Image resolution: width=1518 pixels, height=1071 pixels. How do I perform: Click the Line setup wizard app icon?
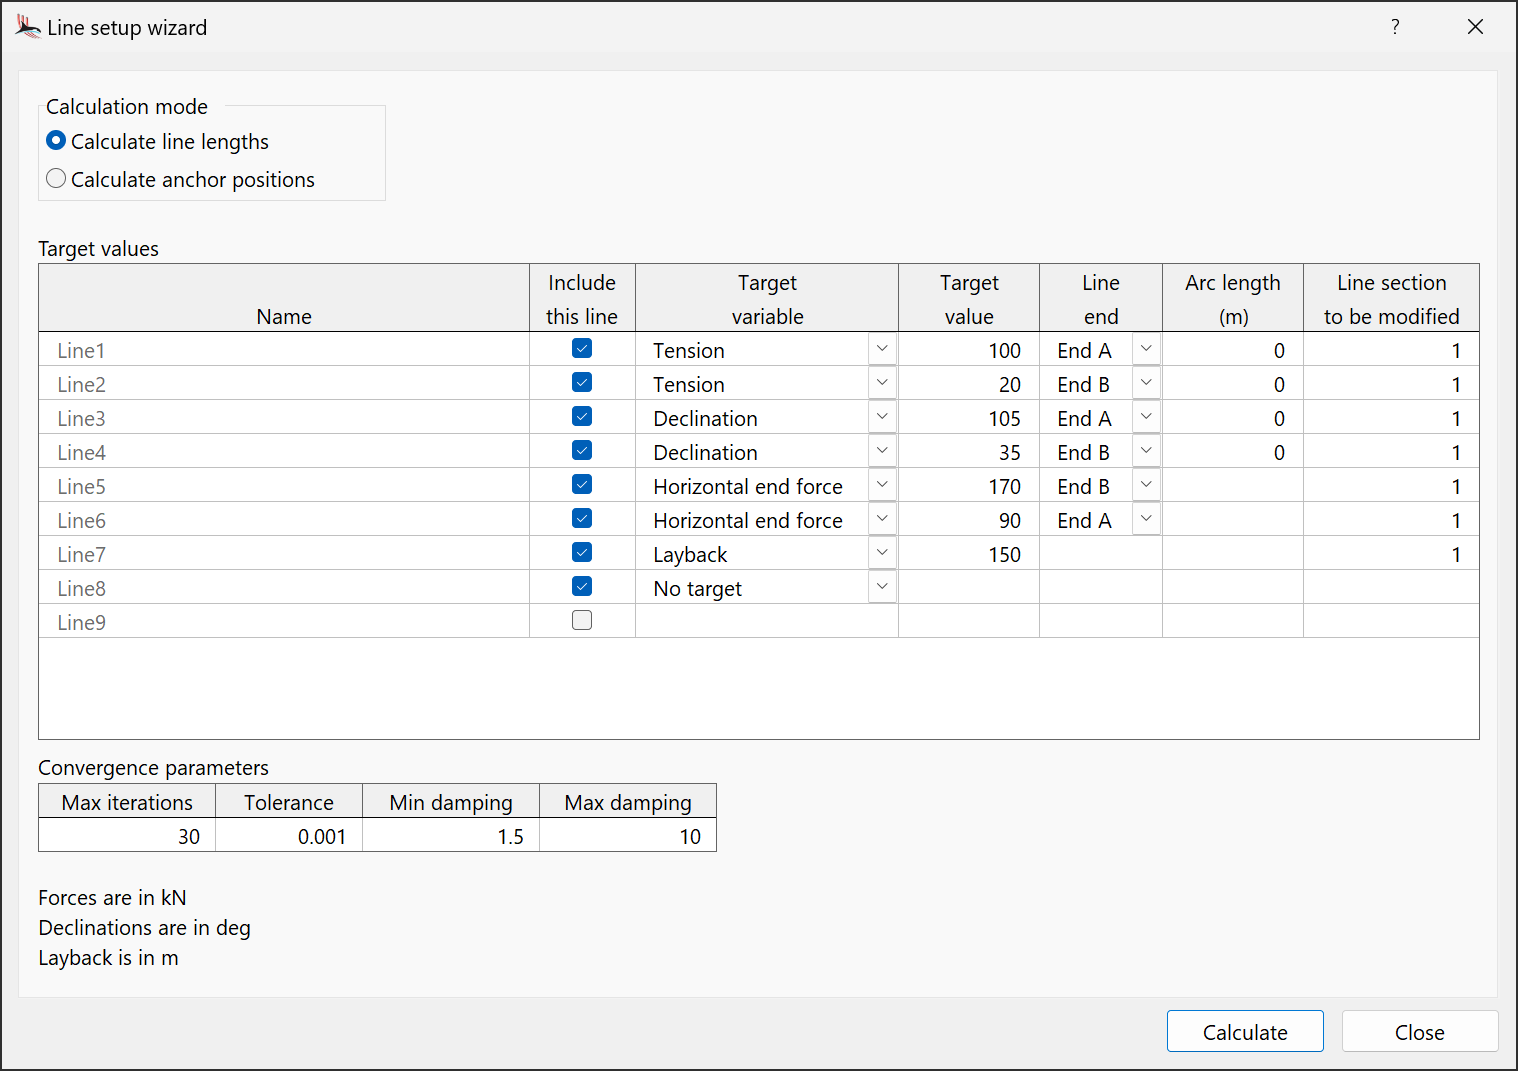pyautogui.click(x=27, y=27)
